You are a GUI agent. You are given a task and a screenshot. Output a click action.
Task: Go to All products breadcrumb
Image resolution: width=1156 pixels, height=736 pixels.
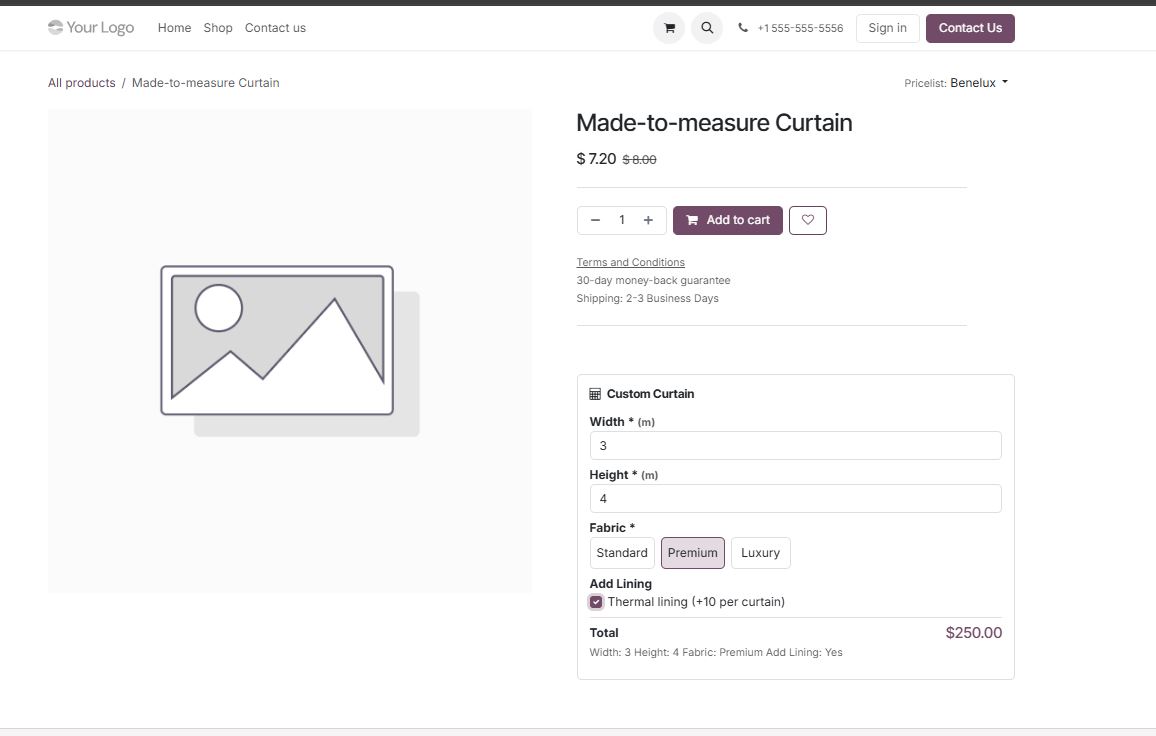[x=82, y=83]
